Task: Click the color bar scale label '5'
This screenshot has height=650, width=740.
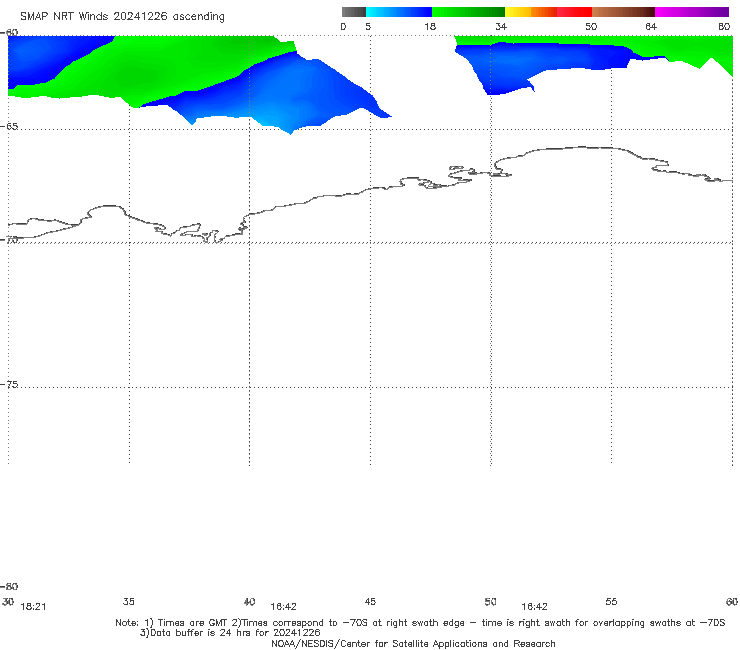Action: click(x=368, y=27)
